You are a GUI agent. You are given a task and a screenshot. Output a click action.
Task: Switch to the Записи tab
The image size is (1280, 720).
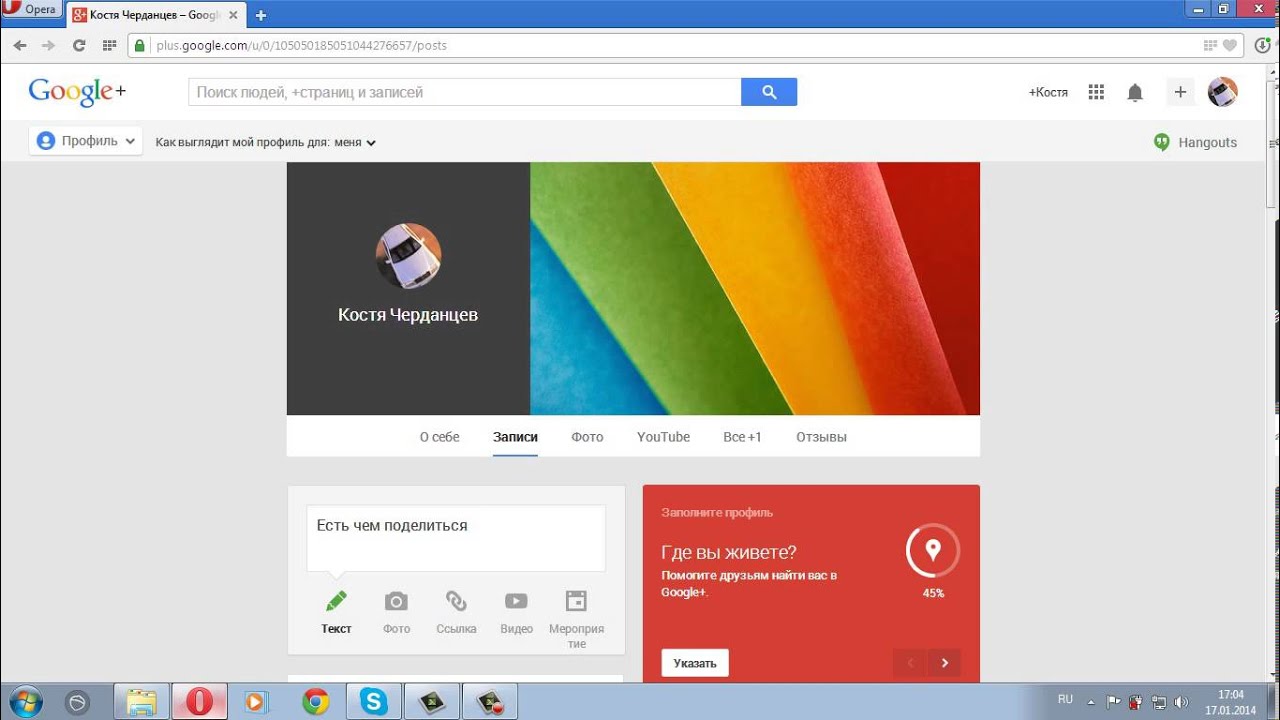[x=515, y=437]
